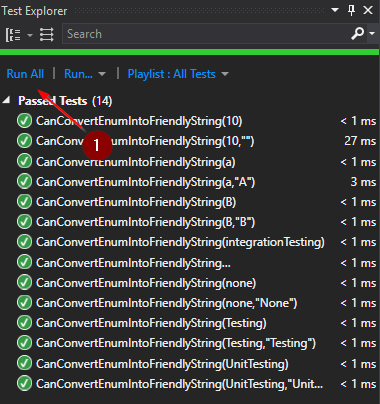This screenshot has height=404, width=380.
Task: Click the Run All link
Action: pos(25,74)
